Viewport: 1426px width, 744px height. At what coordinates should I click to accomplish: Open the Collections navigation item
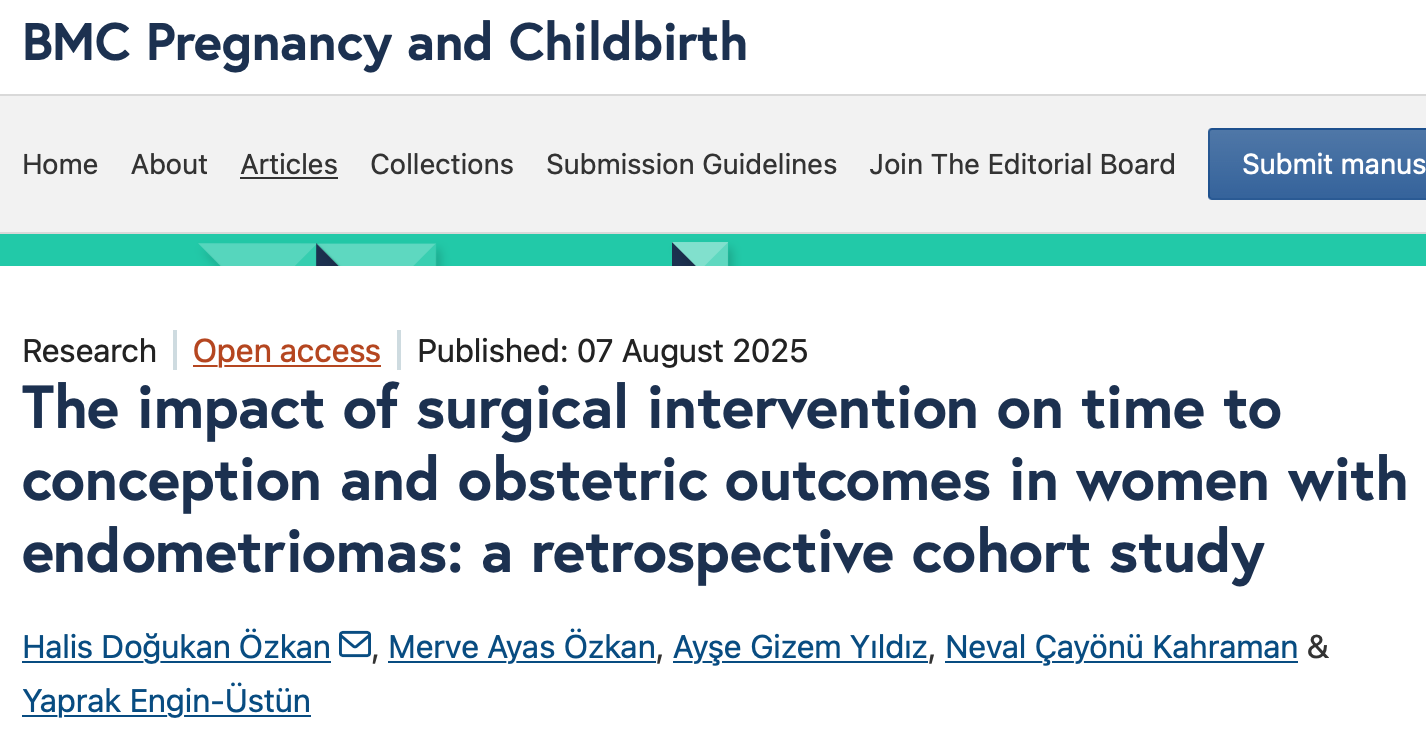(x=442, y=164)
